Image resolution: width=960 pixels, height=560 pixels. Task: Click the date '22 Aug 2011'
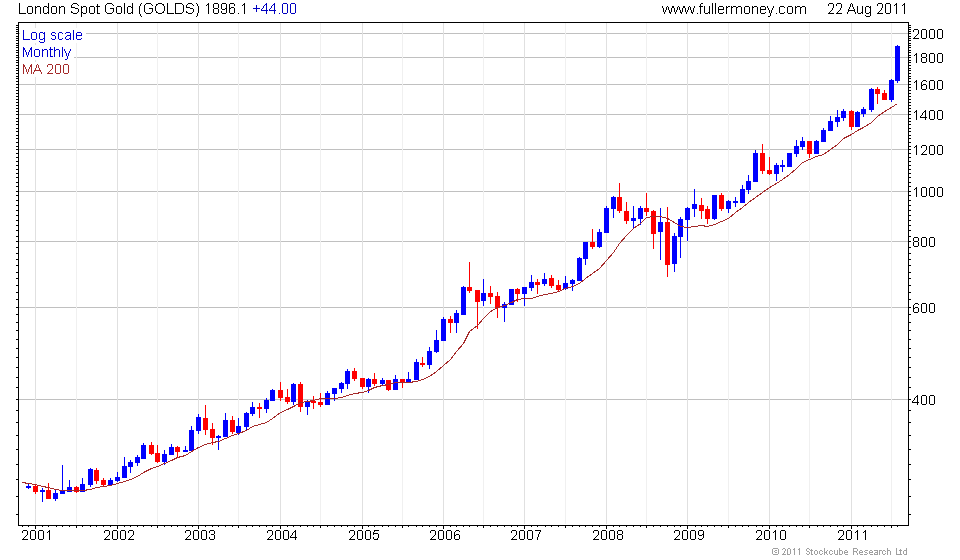[866, 9]
